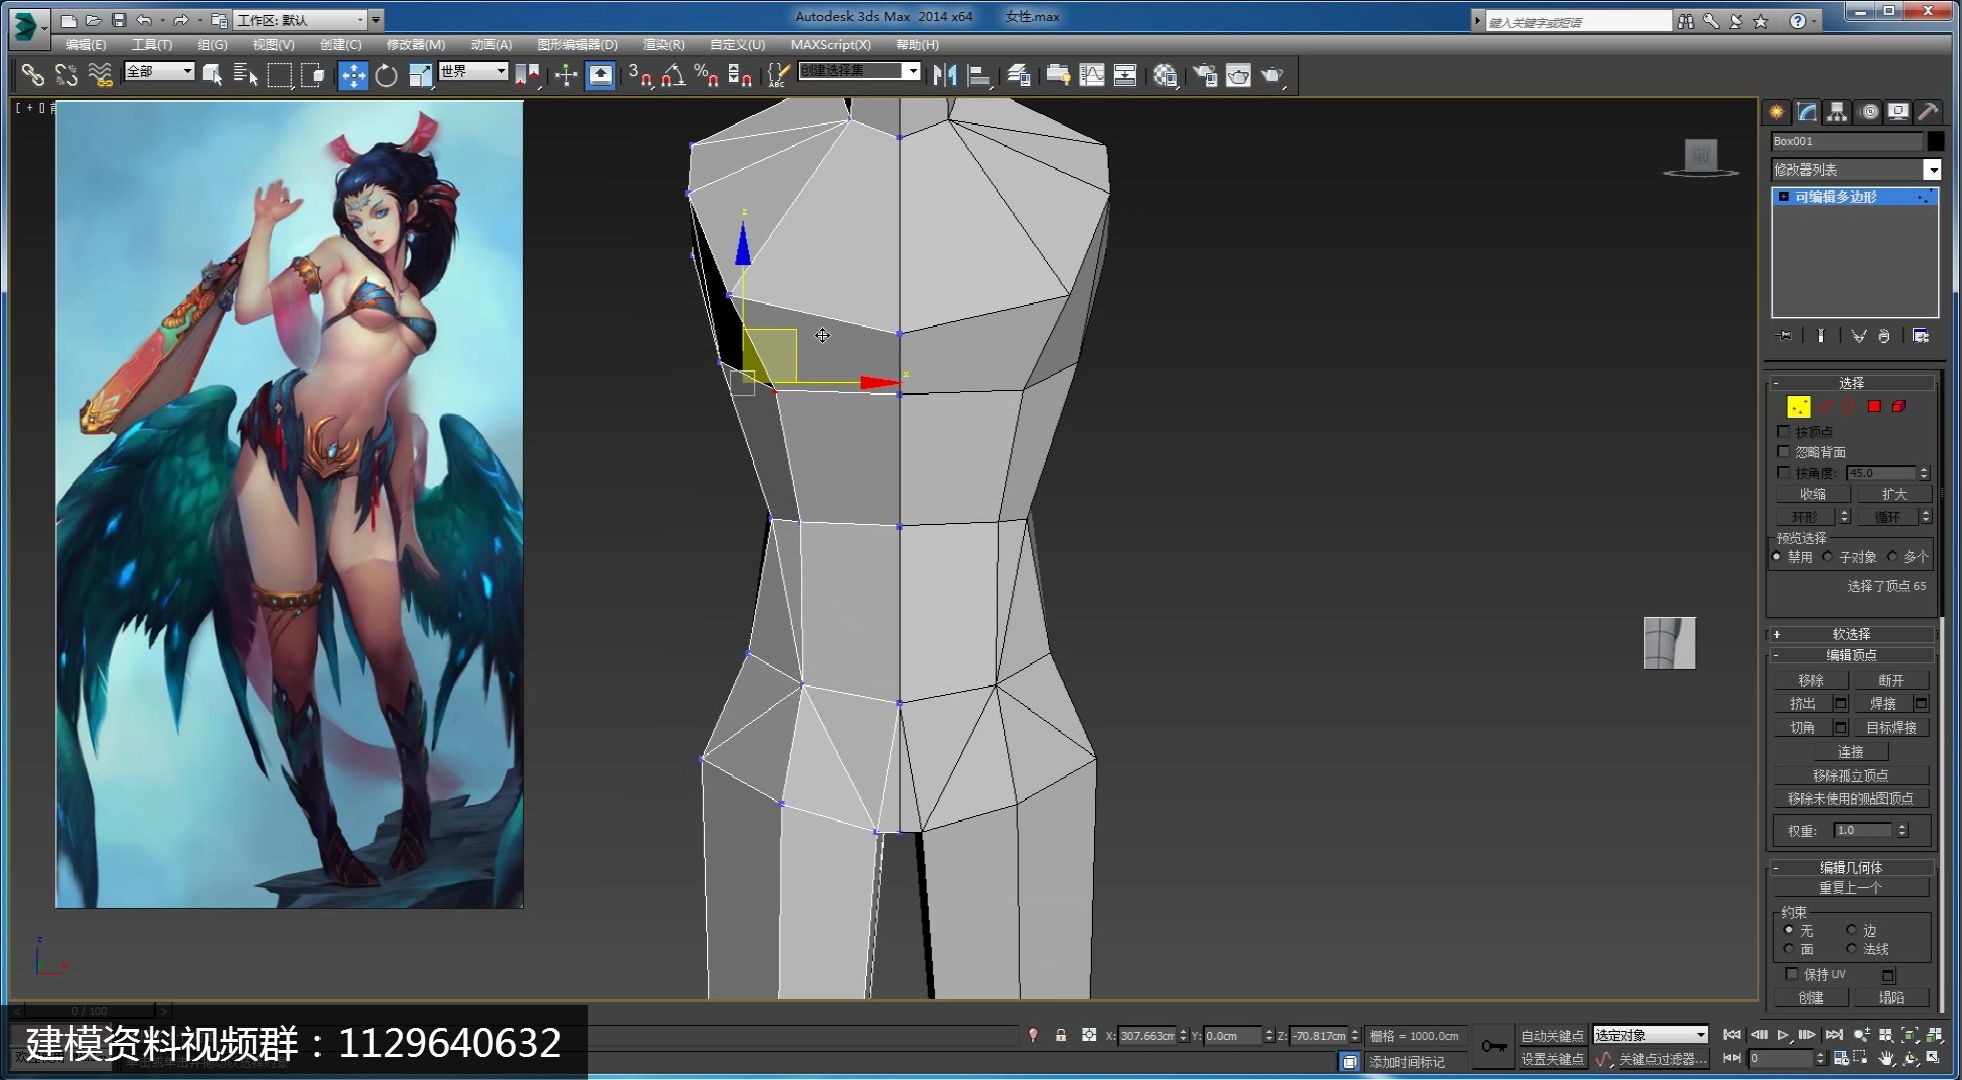Switch to Utilities hammer tab
This screenshot has height=1080, width=1962.
pyautogui.click(x=1928, y=112)
